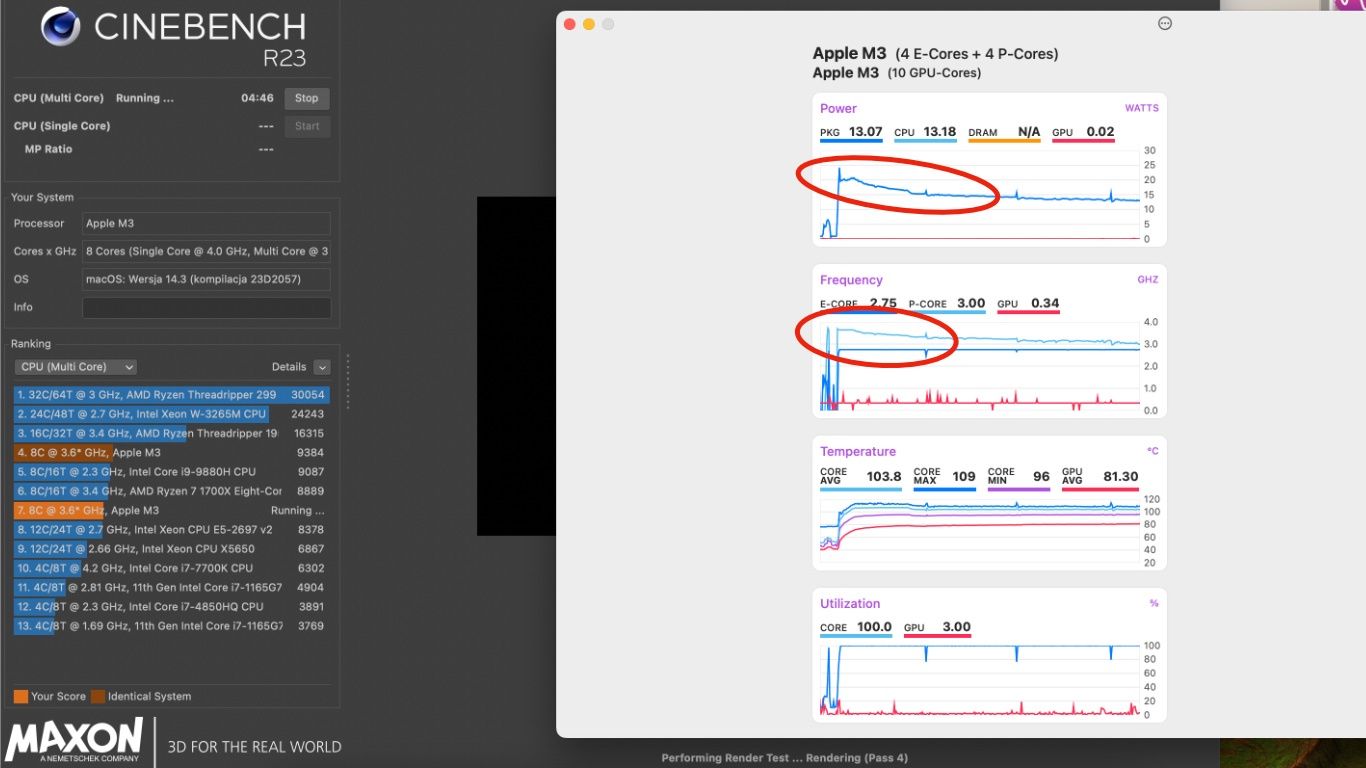This screenshot has height=768, width=1366.
Task: Close the Apple M3 monitor window
Action: [570, 24]
